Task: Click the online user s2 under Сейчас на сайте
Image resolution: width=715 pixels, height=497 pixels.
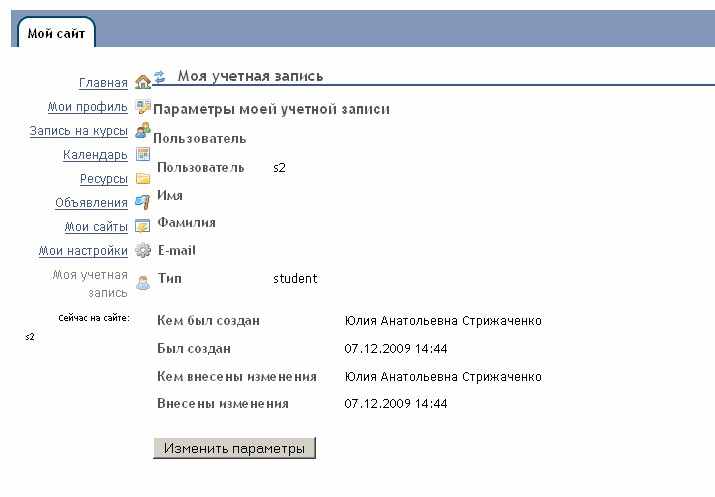Action: [30, 337]
